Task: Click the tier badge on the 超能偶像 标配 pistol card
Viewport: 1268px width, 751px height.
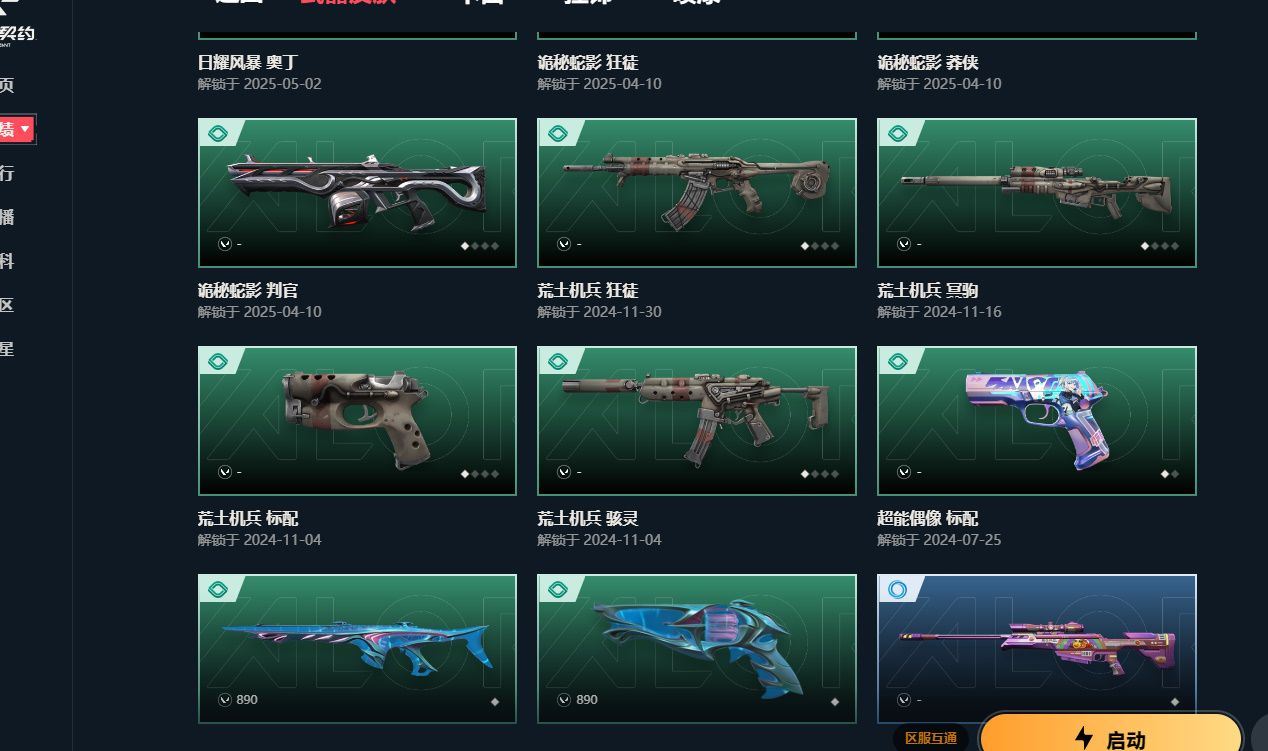Action: pos(898,361)
